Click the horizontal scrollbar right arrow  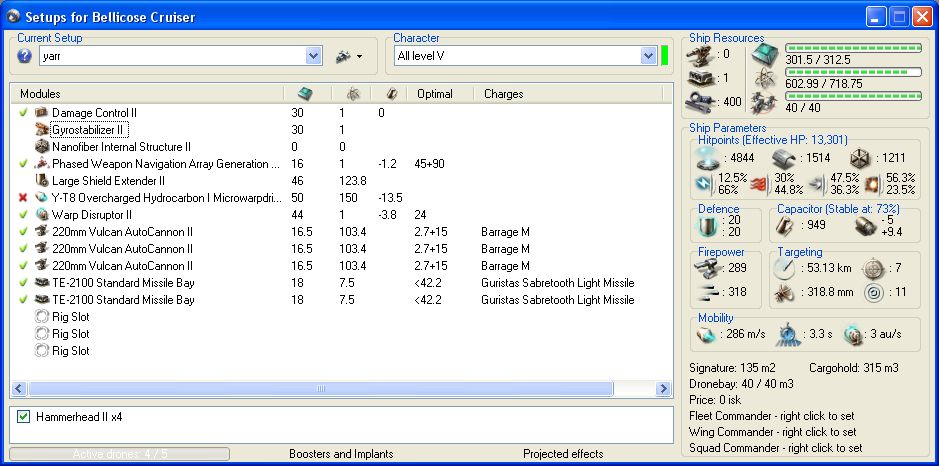pyautogui.click(x=662, y=388)
